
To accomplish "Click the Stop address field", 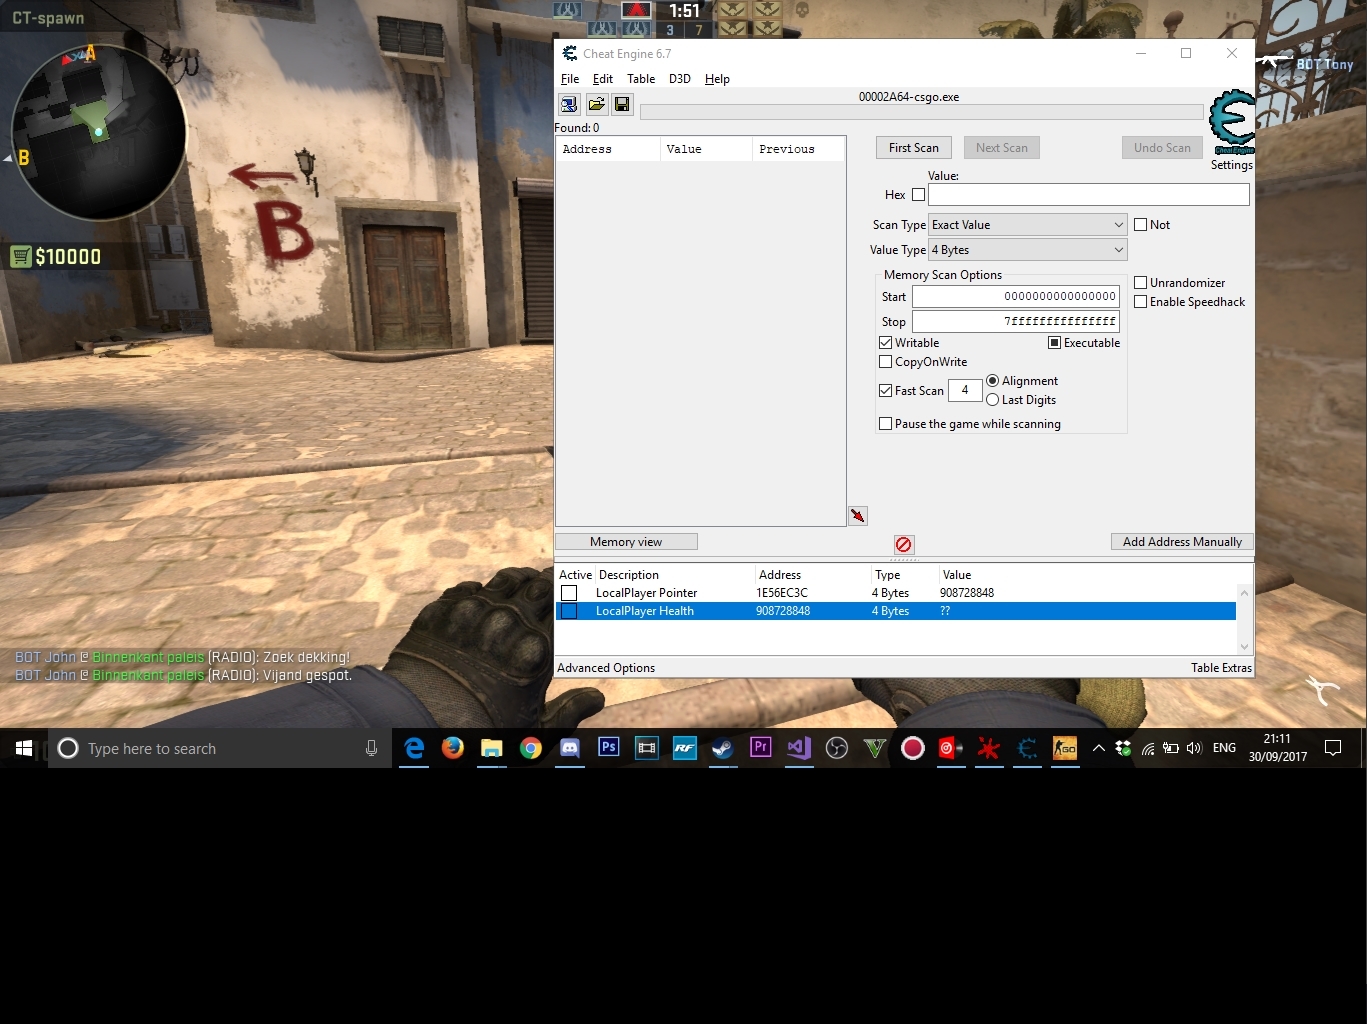I will coord(1016,322).
